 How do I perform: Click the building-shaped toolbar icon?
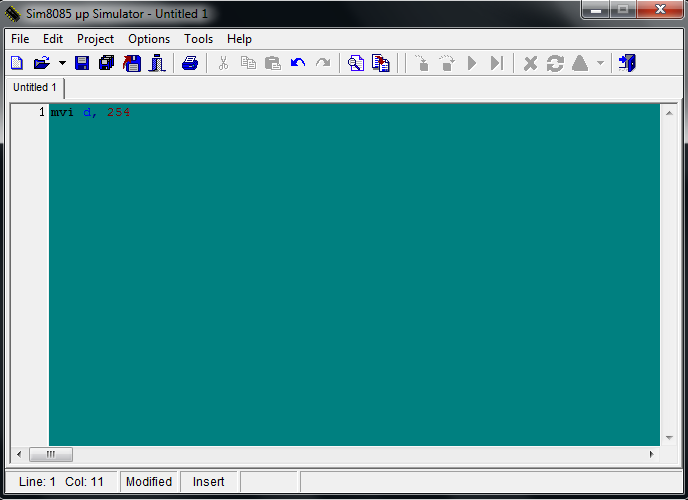tap(157, 63)
